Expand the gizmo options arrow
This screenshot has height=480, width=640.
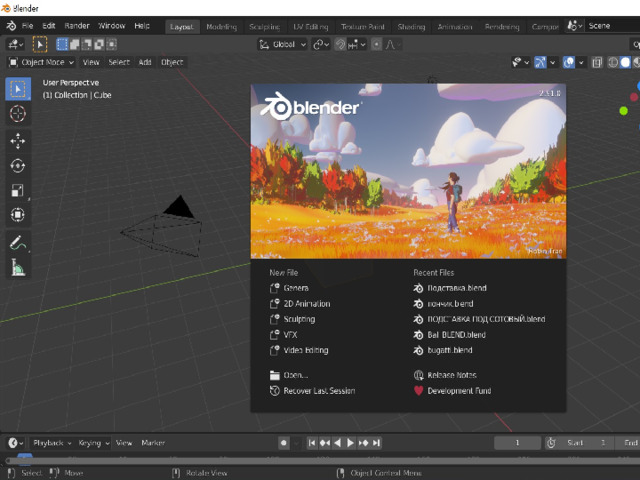pos(553,62)
